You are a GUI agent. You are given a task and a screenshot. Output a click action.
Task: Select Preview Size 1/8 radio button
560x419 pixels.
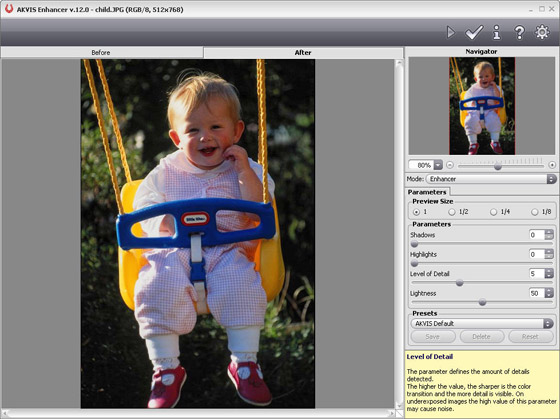point(534,212)
